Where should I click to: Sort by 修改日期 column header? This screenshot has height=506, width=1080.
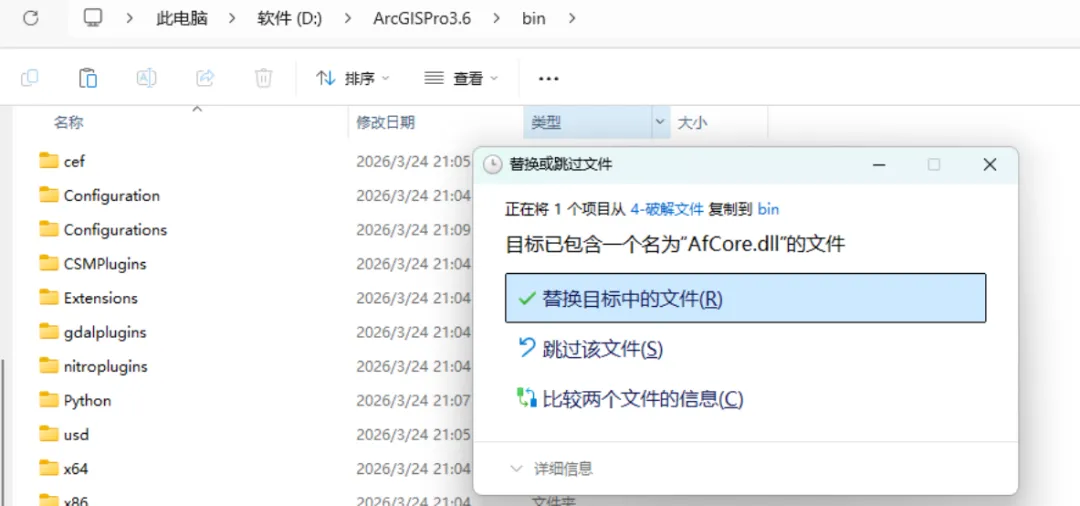386,123
